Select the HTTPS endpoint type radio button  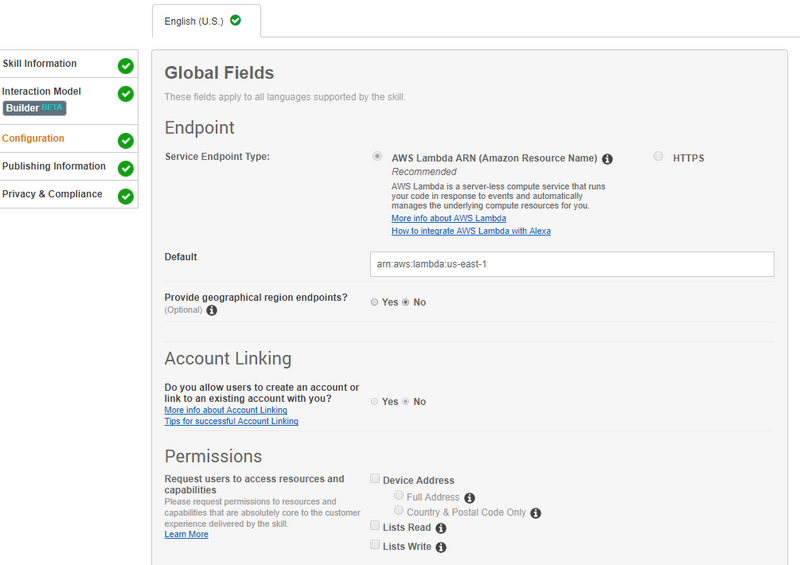click(658, 156)
